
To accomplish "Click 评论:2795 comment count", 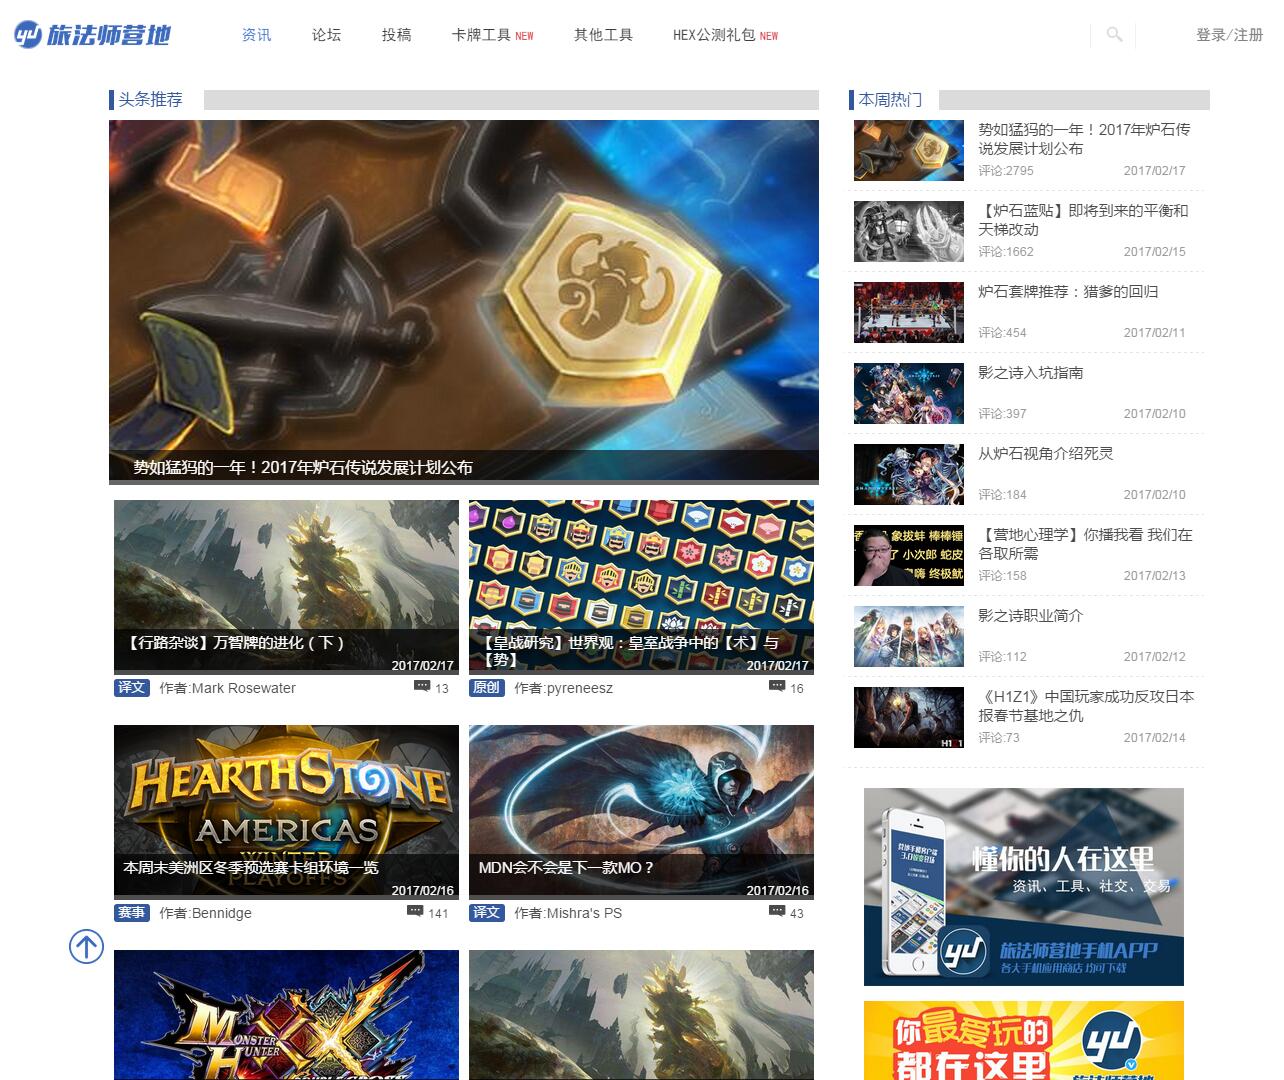I will [1006, 171].
